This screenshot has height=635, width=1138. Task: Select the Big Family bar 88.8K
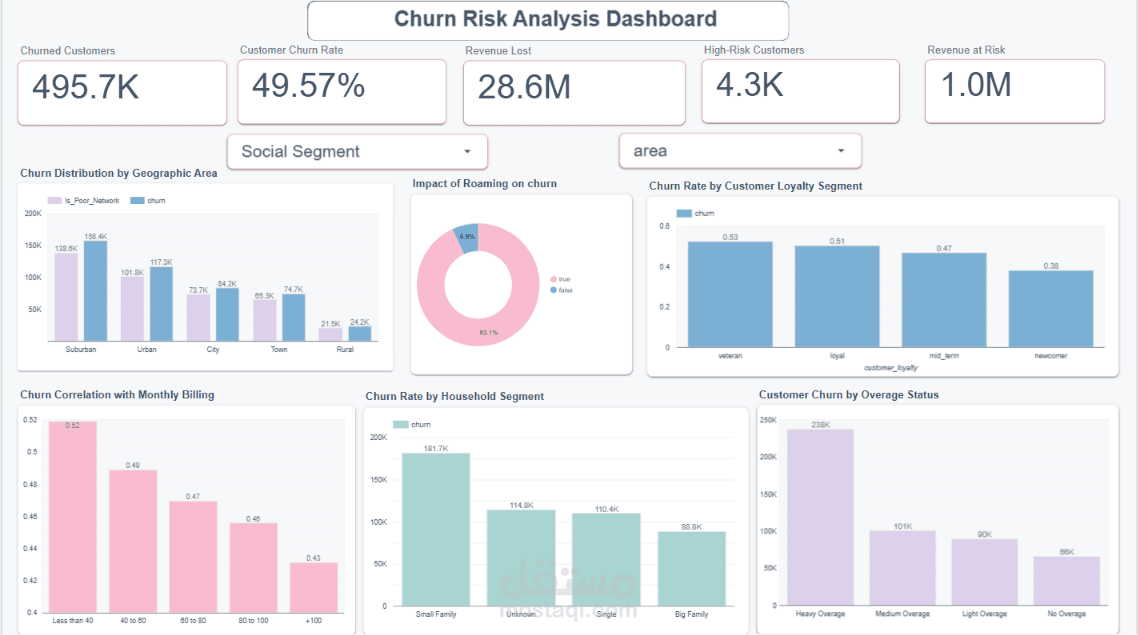692,569
